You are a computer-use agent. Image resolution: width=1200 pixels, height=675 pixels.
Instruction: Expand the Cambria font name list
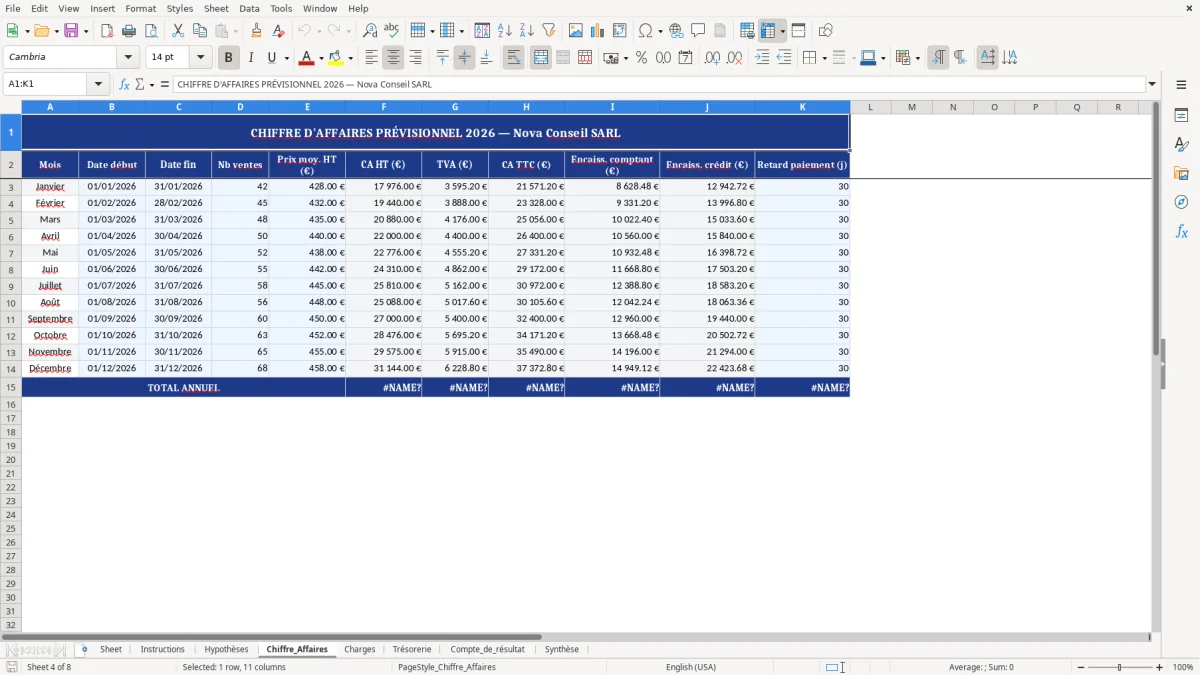[128, 58]
